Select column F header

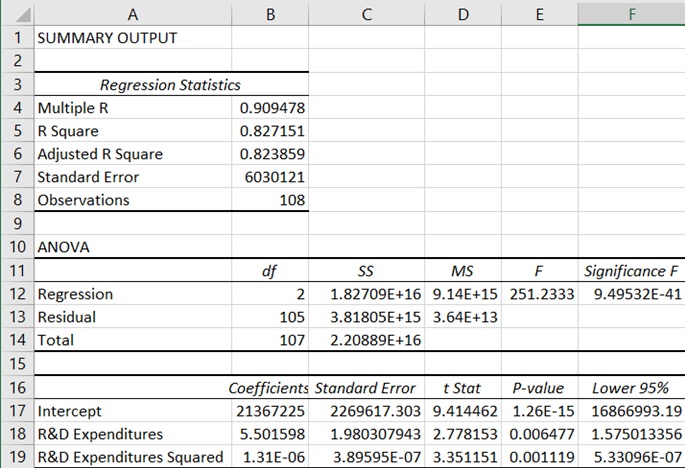click(x=631, y=14)
